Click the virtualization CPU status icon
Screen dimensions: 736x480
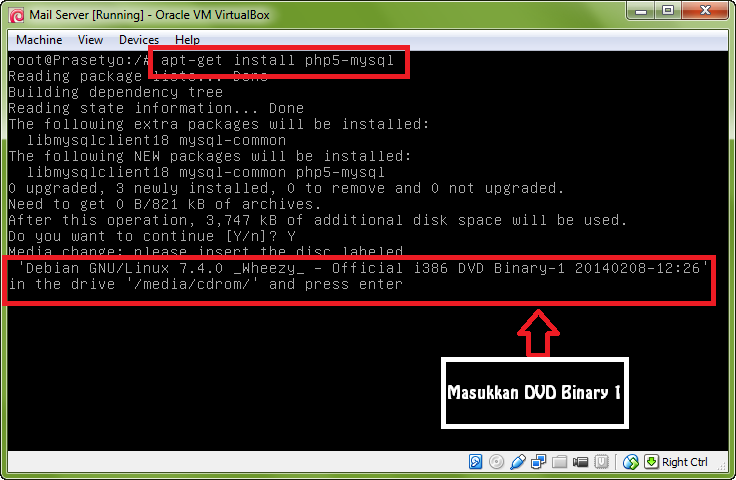[x=601, y=462]
